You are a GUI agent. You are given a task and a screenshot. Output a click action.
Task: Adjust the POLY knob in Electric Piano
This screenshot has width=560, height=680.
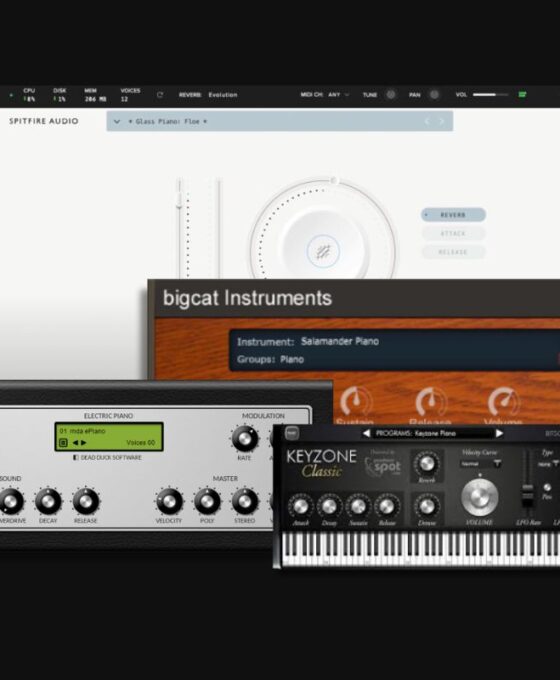tap(207, 501)
